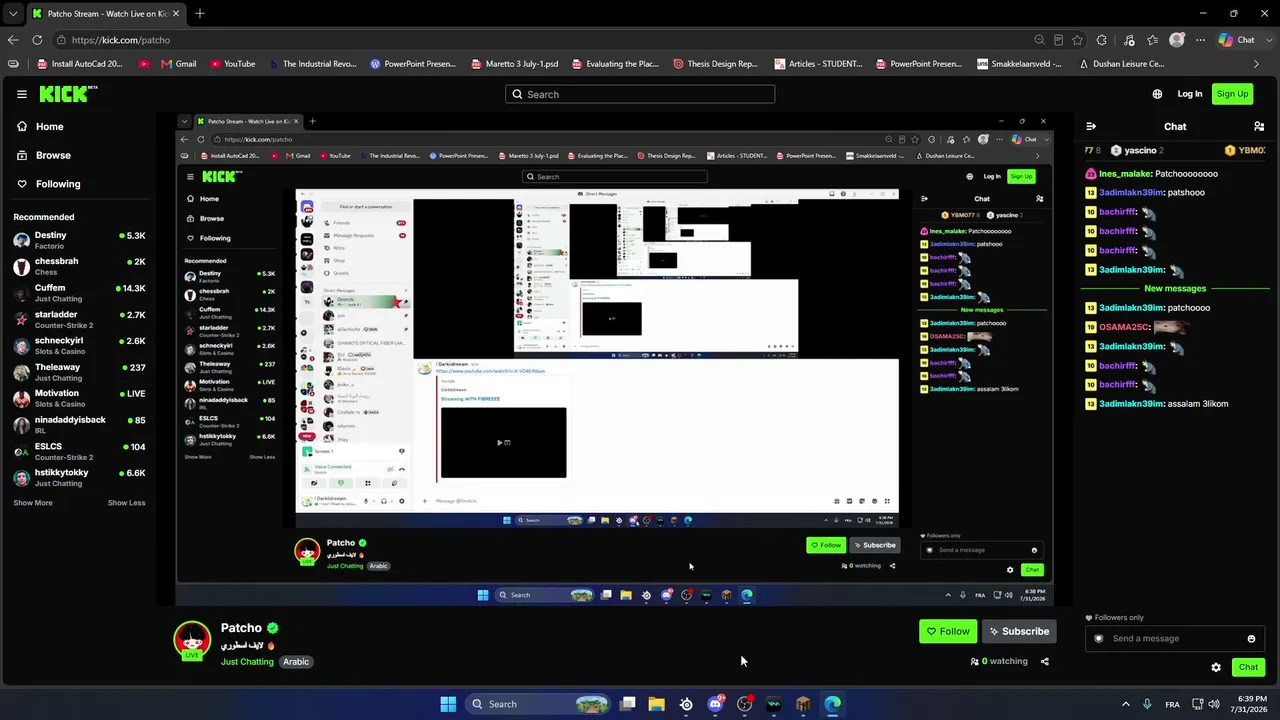The height and width of the screenshot is (720, 1280).
Task: Open the emoji picker in the main chat input
Action: click(x=1251, y=639)
